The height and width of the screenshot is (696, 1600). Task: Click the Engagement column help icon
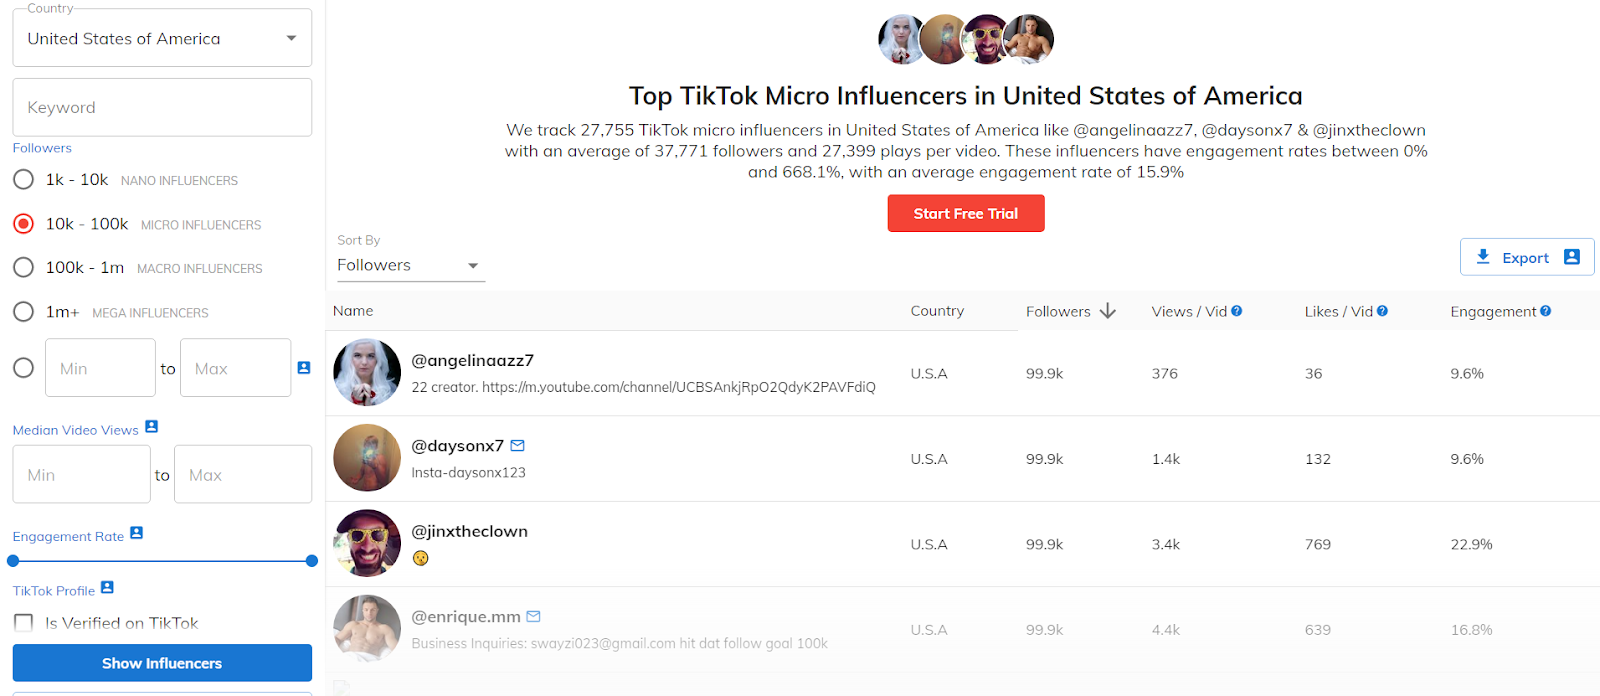[x=1546, y=311]
